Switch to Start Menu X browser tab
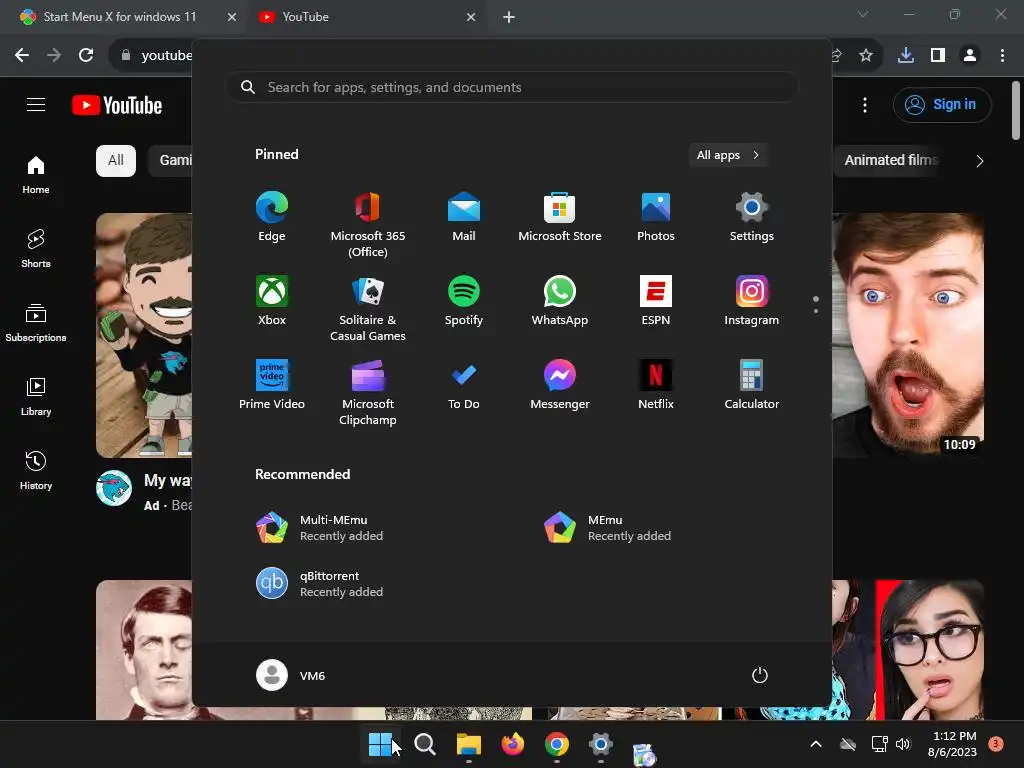1024x768 pixels. tap(120, 17)
